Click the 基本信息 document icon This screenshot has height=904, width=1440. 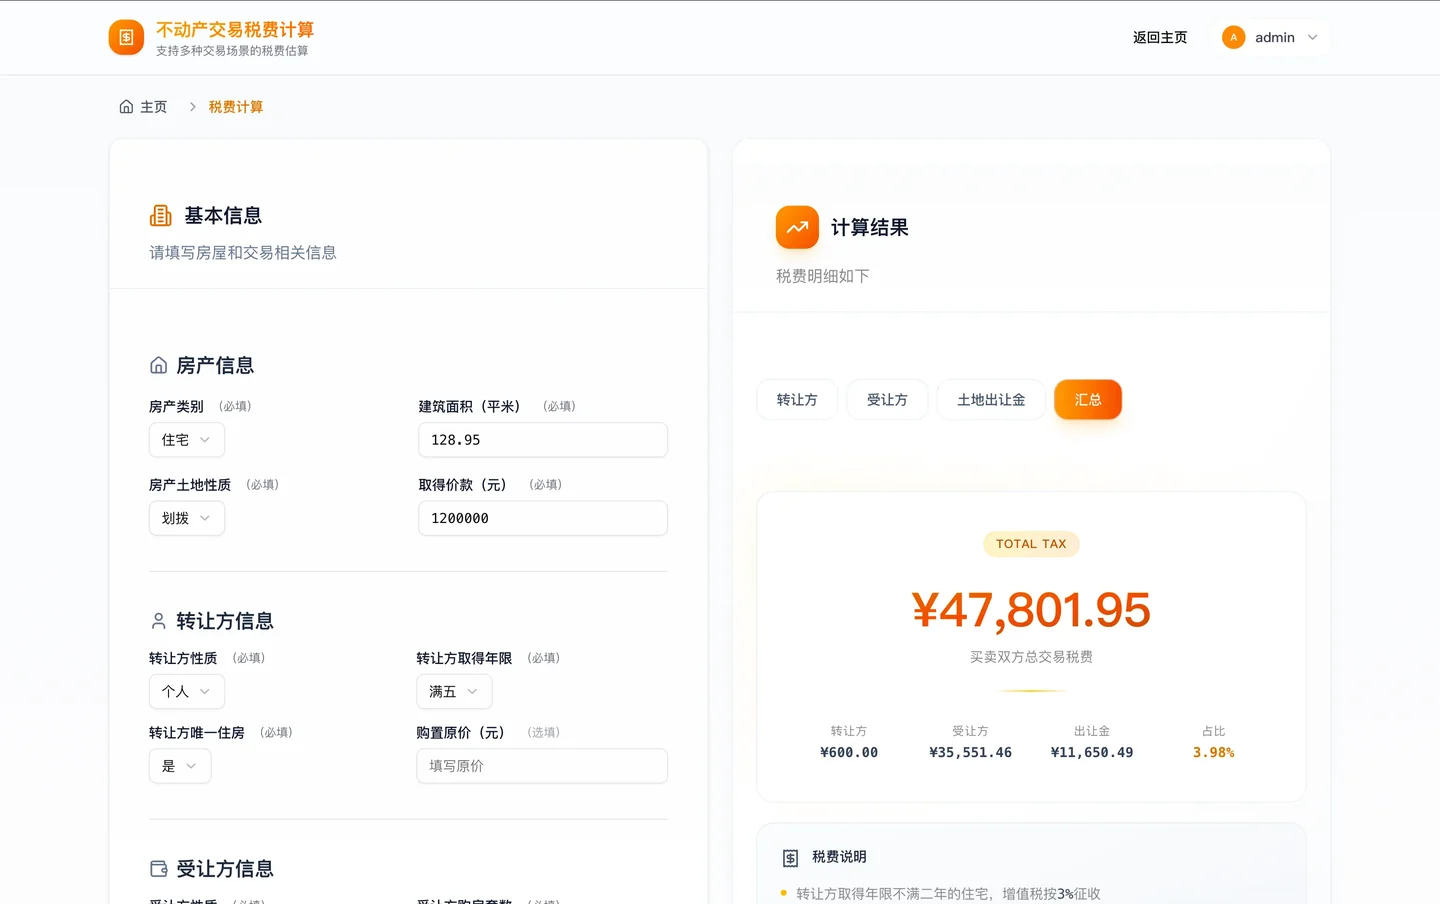[x=159, y=214]
